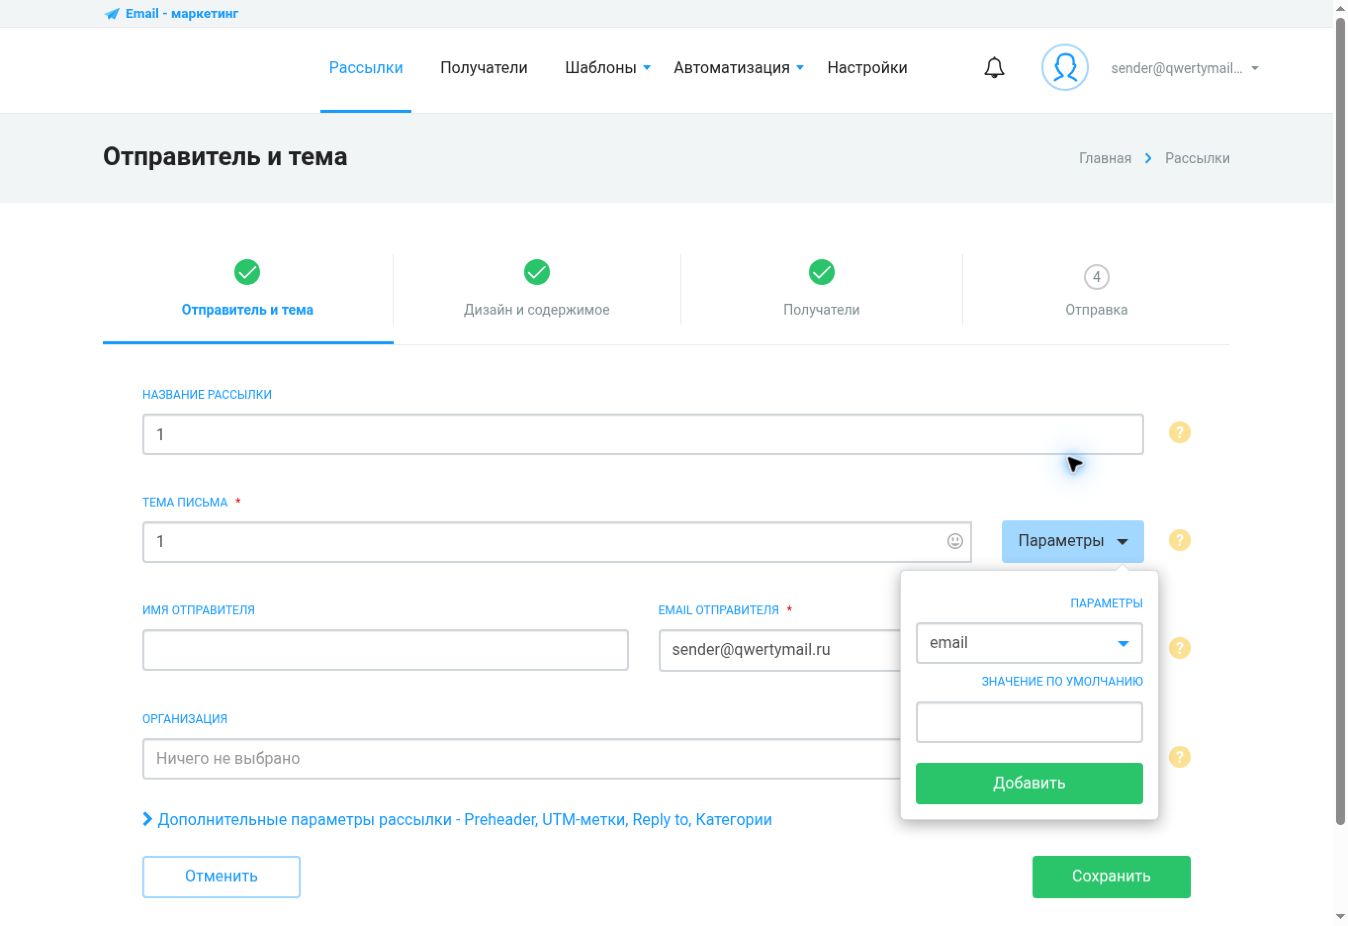The height and width of the screenshot is (926, 1348).
Task: Select the Отправитель и тема step
Action: click(x=247, y=310)
